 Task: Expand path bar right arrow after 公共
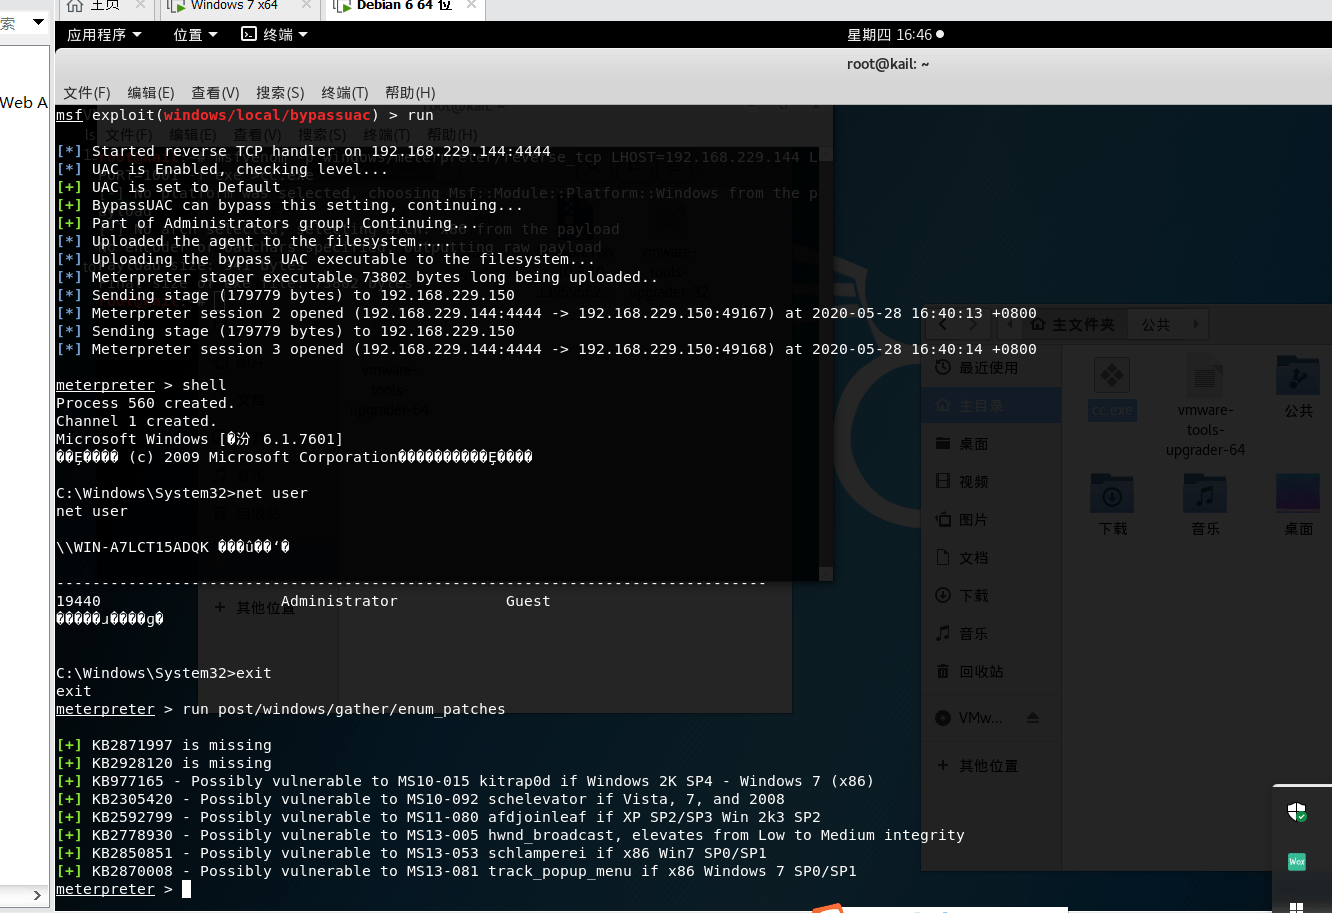[x=1197, y=325]
